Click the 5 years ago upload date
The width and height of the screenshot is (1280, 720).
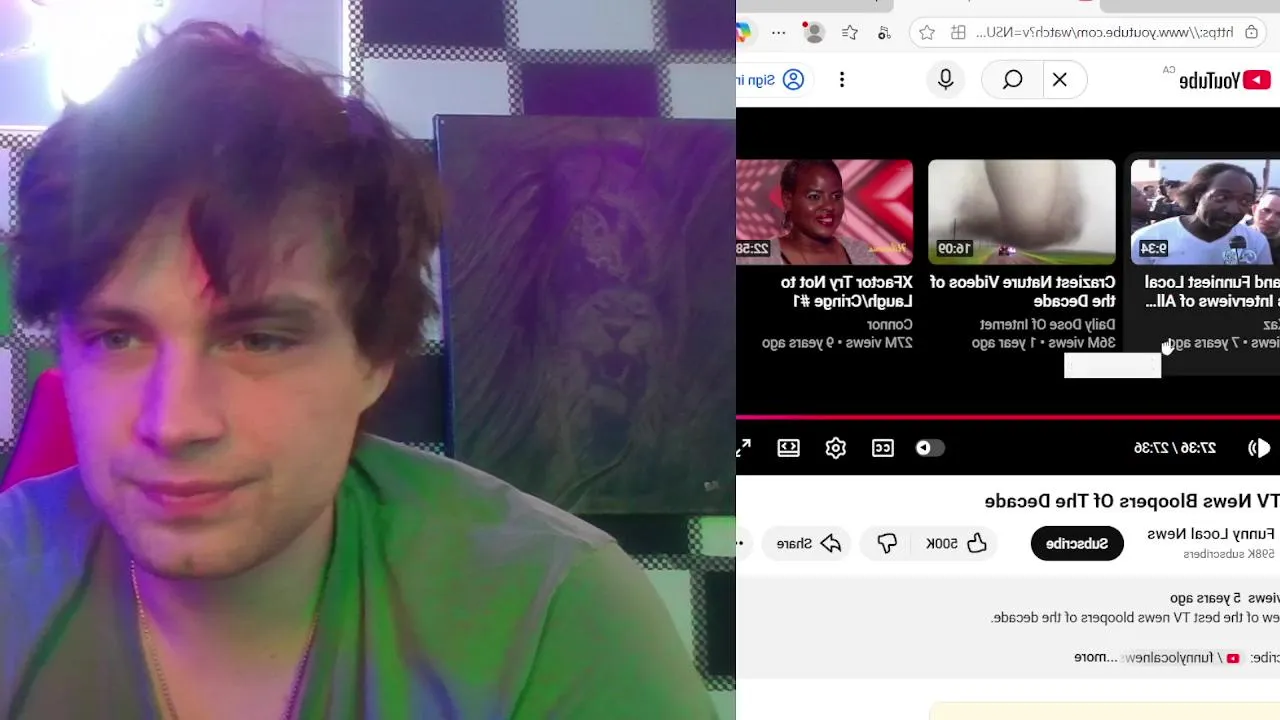click(x=1205, y=598)
